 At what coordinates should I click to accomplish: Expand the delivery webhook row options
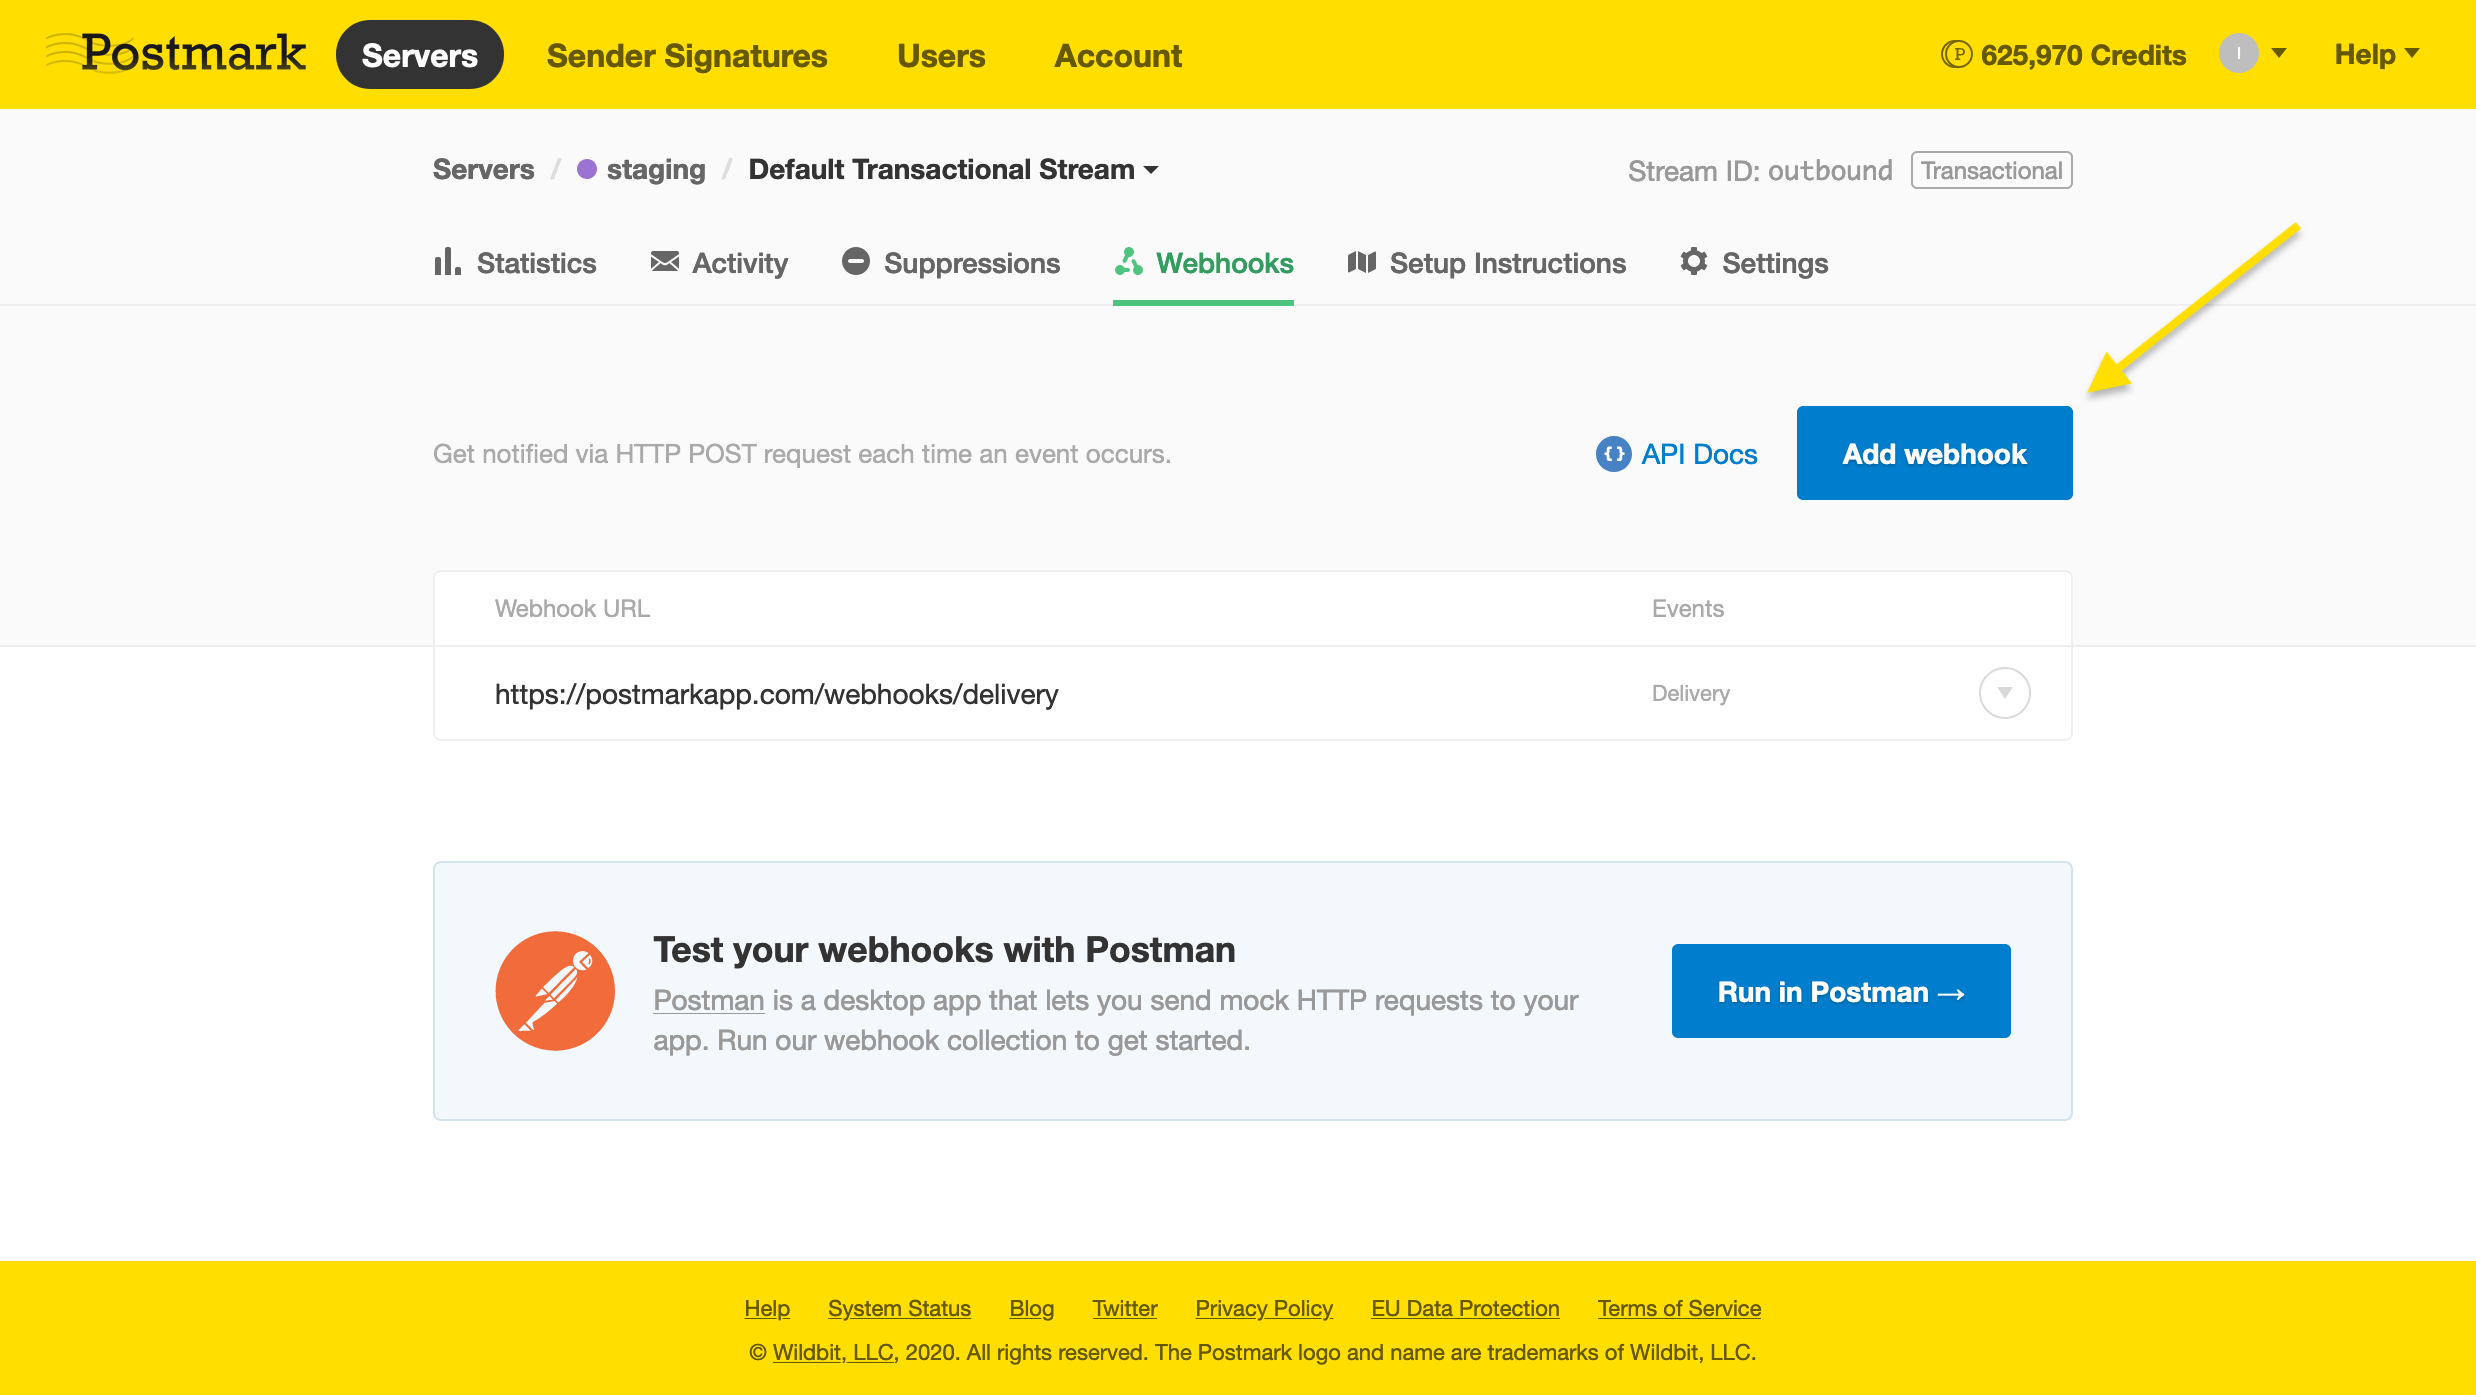(x=2004, y=693)
